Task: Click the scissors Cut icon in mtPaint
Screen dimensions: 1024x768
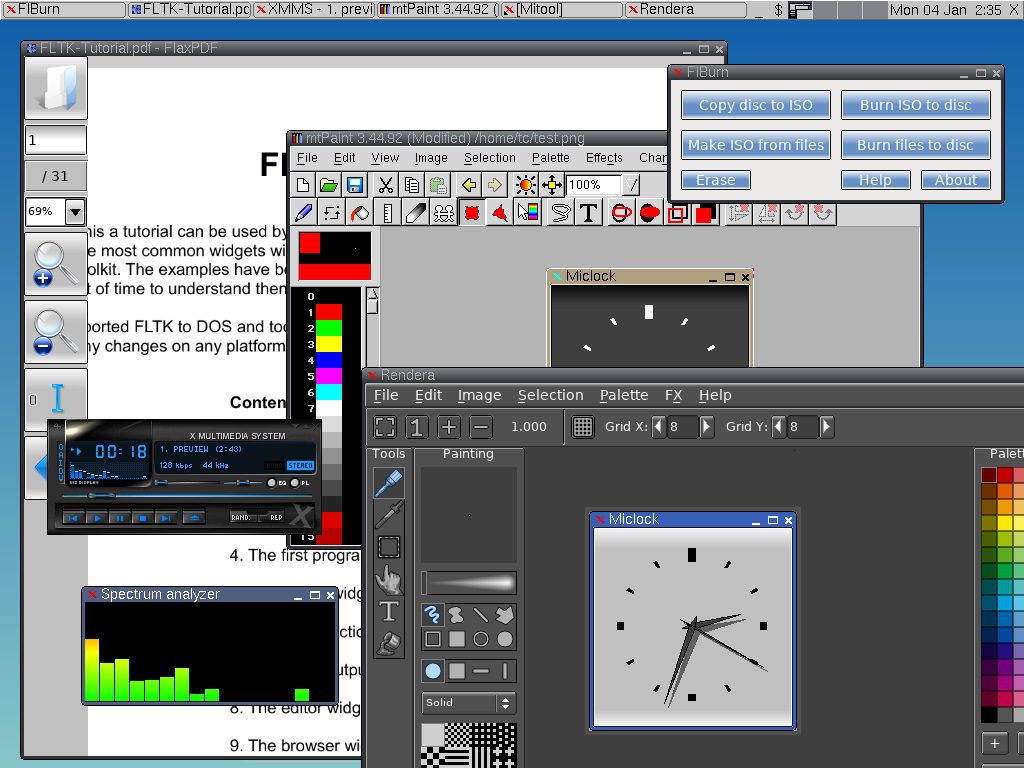Action: pos(385,185)
